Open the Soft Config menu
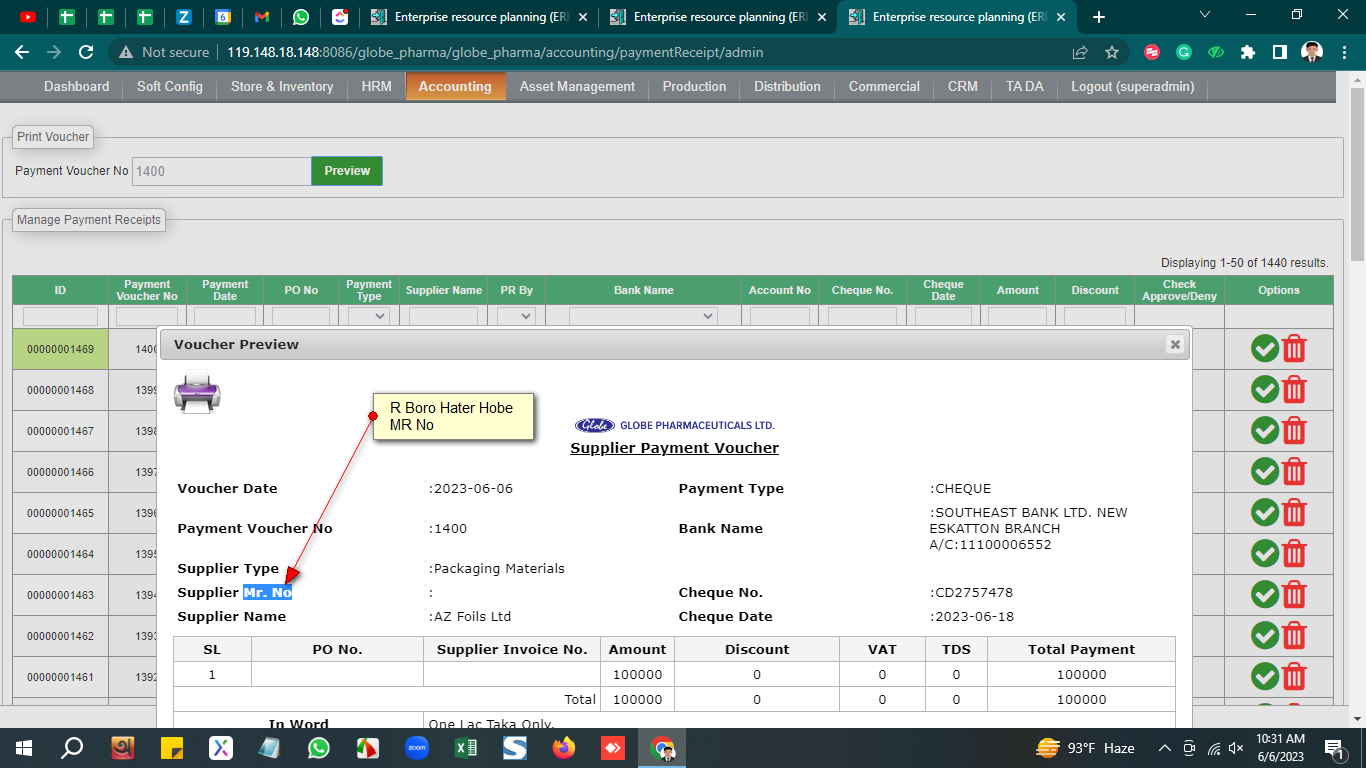Viewport: 1366px width, 768px height. tap(170, 87)
